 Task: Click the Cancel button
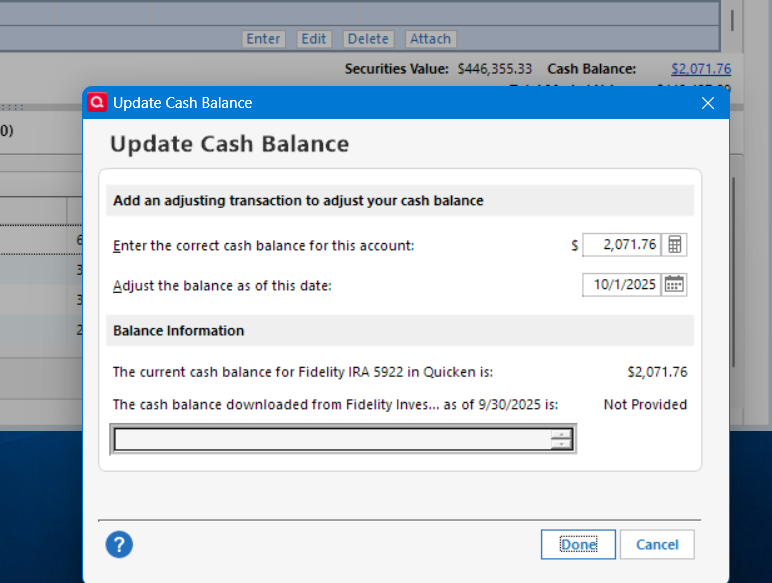point(657,545)
